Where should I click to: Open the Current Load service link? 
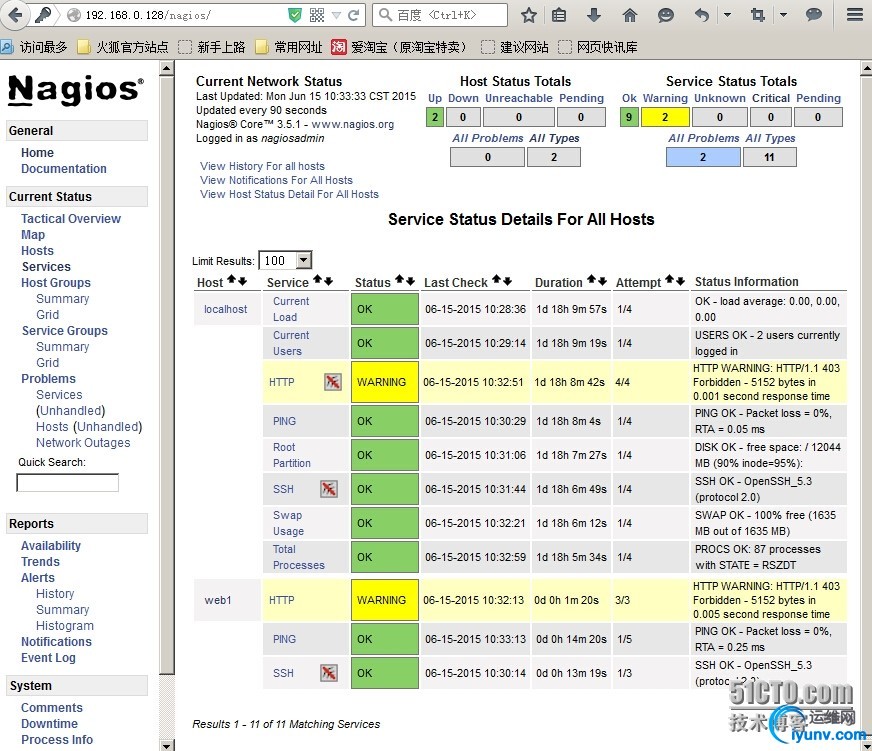click(x=291, y=309)
